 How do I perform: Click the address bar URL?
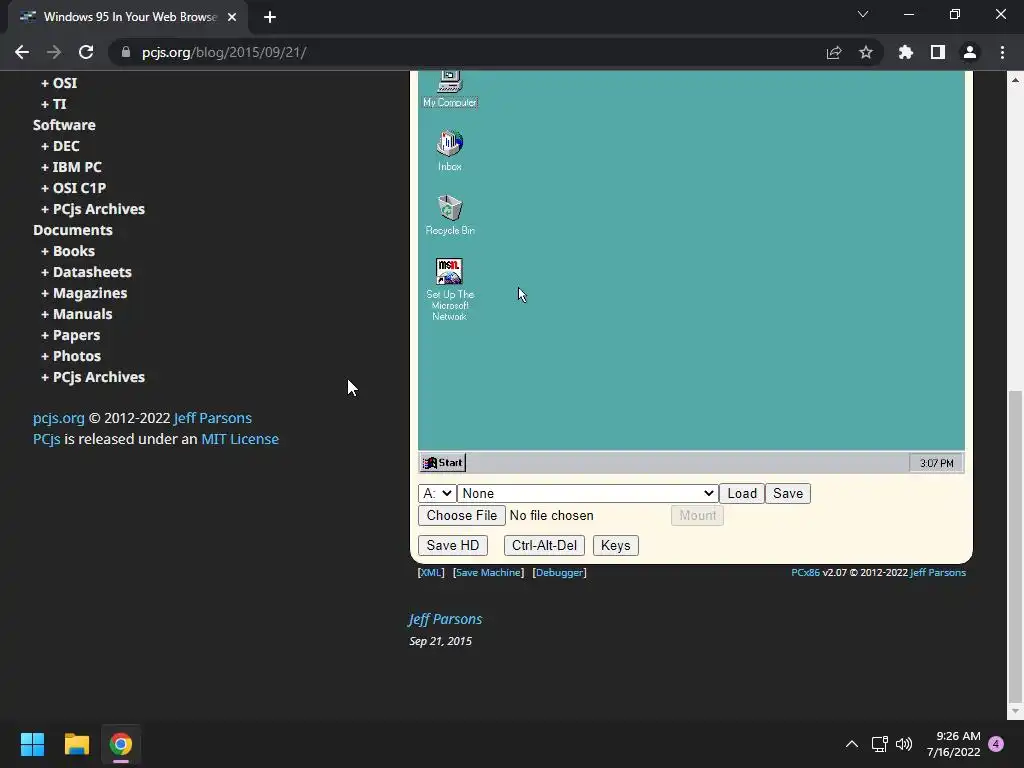(224, 52)
